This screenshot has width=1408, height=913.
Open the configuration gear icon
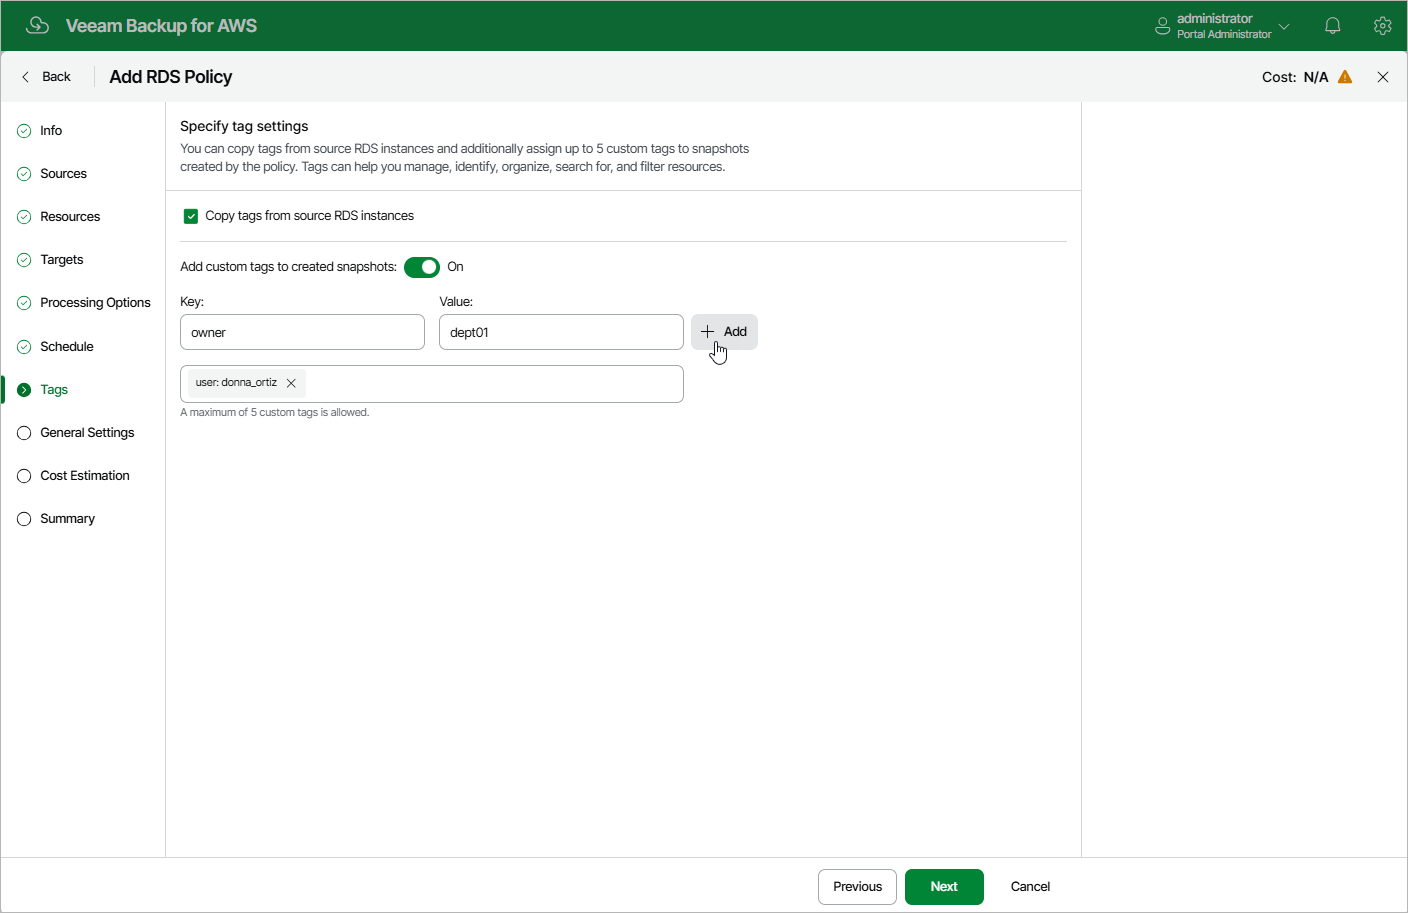[1382, 26]
